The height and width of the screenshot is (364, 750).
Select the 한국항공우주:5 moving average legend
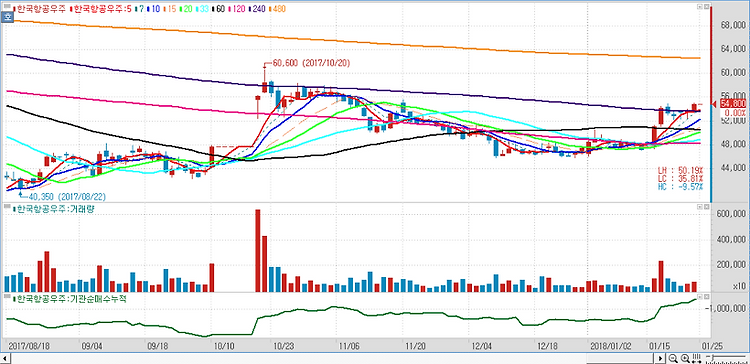101,9
